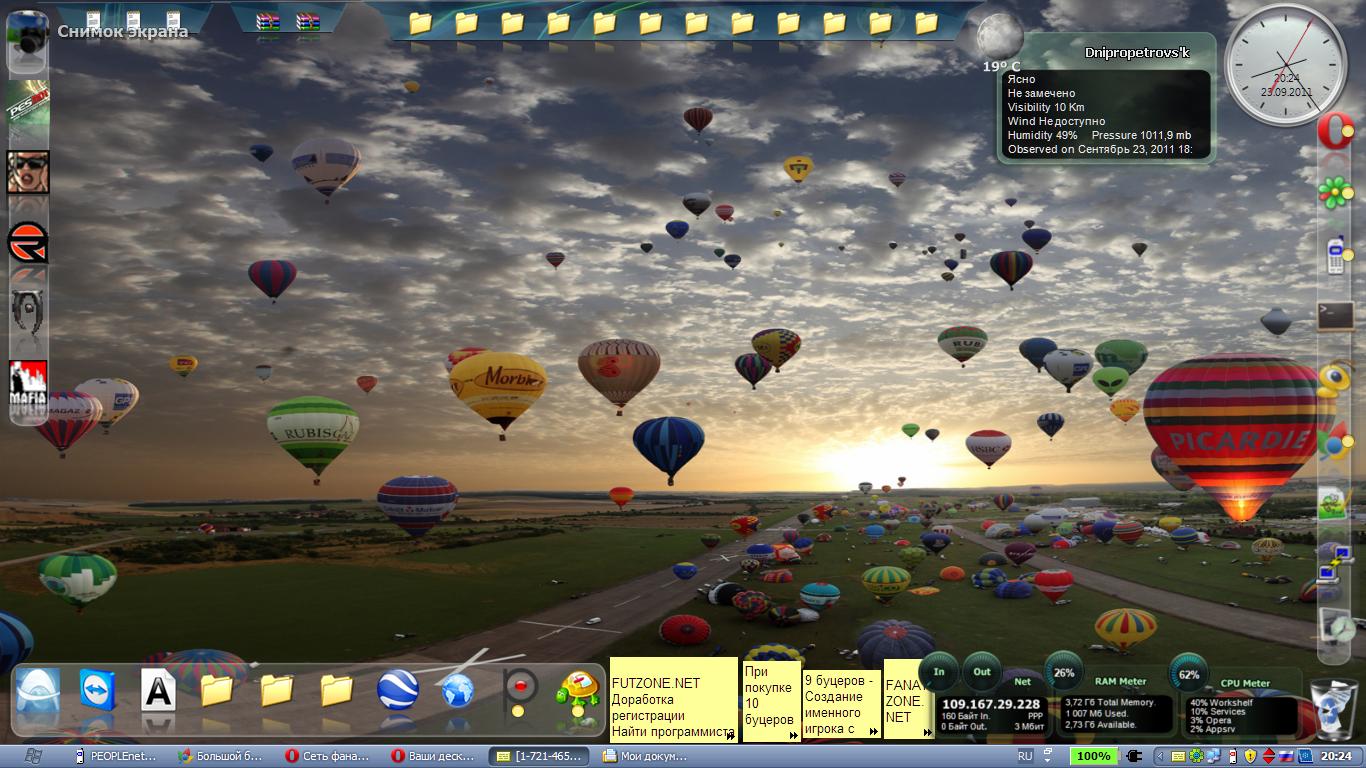Launch Google Chrome from right dock

coord(1332,440)
